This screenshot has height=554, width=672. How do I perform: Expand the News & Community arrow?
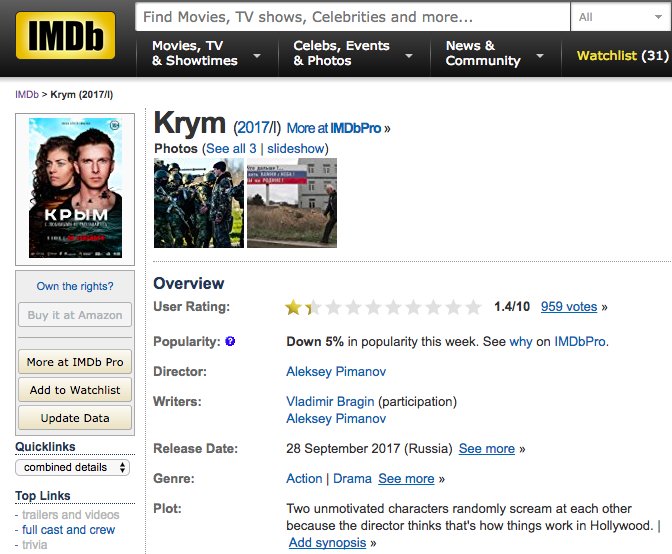click(x=540, y=56)
